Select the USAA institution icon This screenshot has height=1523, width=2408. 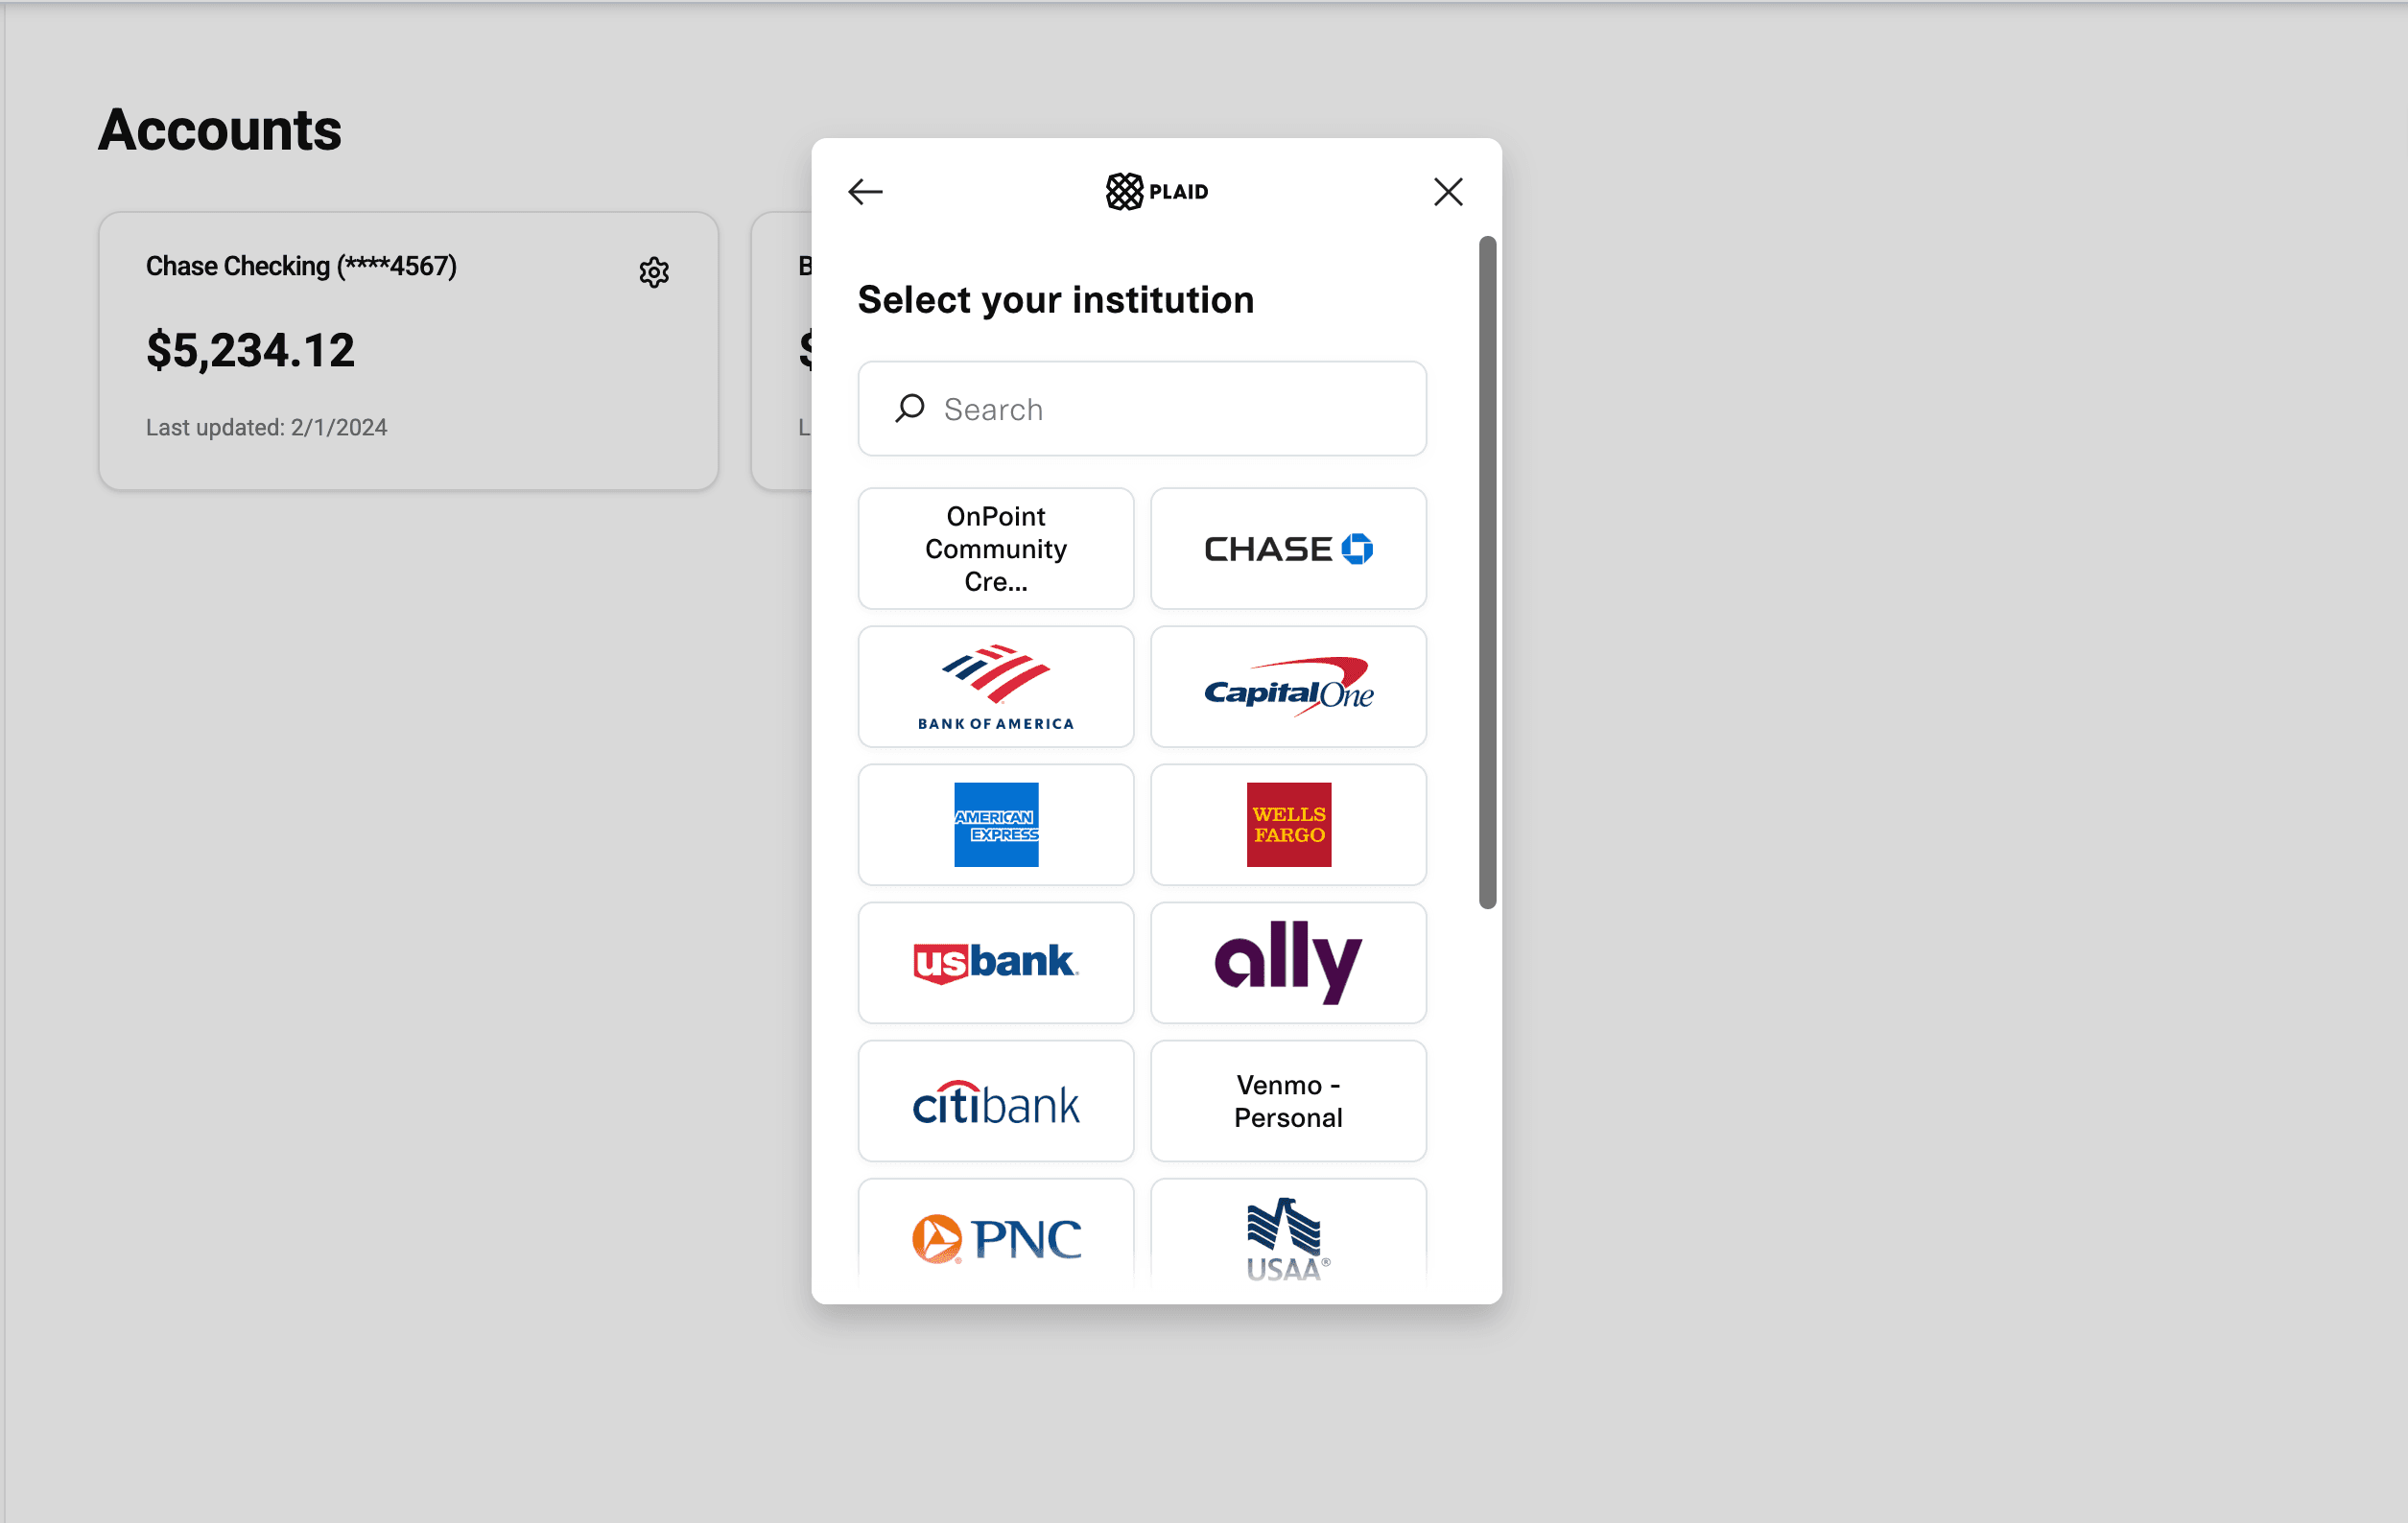pyautogui.click(x=1288, y=1237)
